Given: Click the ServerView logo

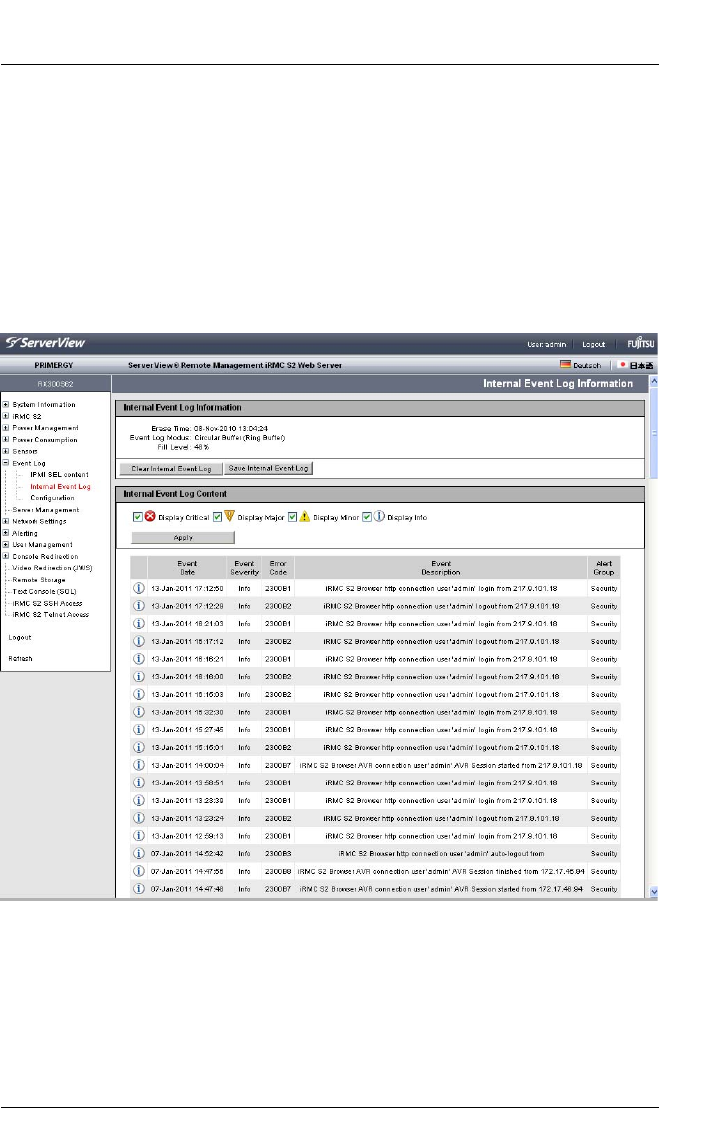Looking at the screenshot, I should click(46, 343).
